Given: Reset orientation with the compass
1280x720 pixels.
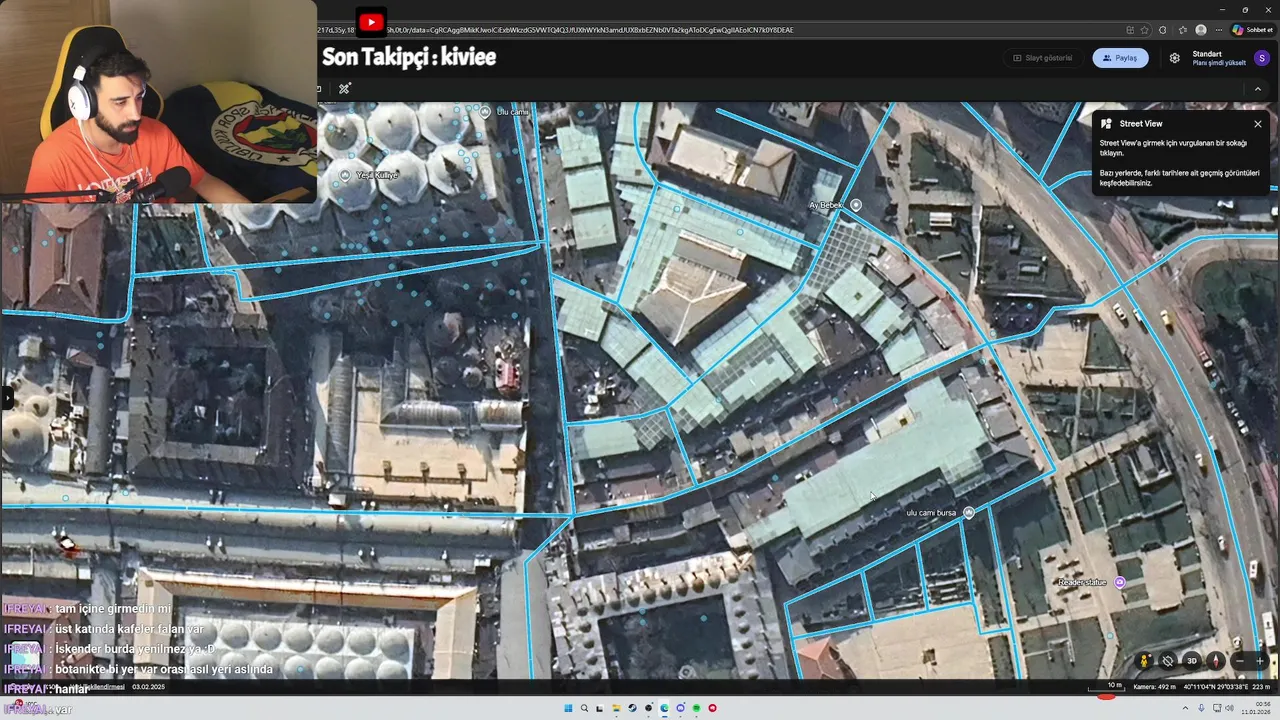Looking at the screenshot, I should pos(1215,661).
